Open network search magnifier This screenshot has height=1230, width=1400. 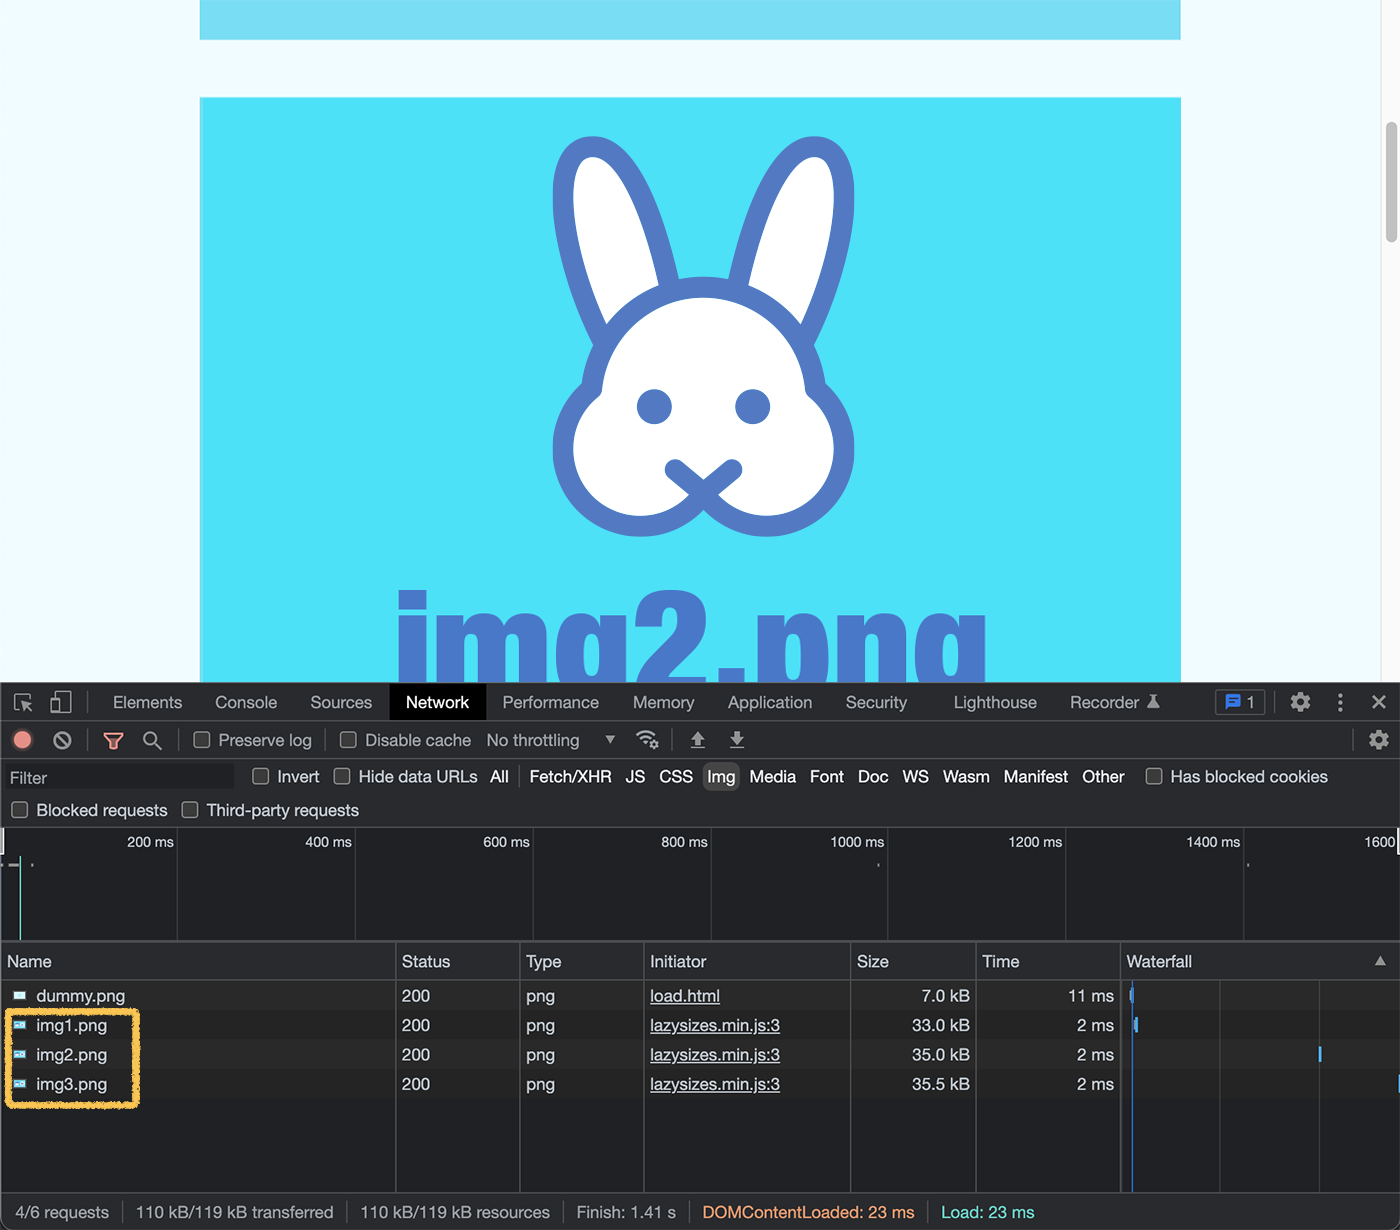click(x=152, y=740)
